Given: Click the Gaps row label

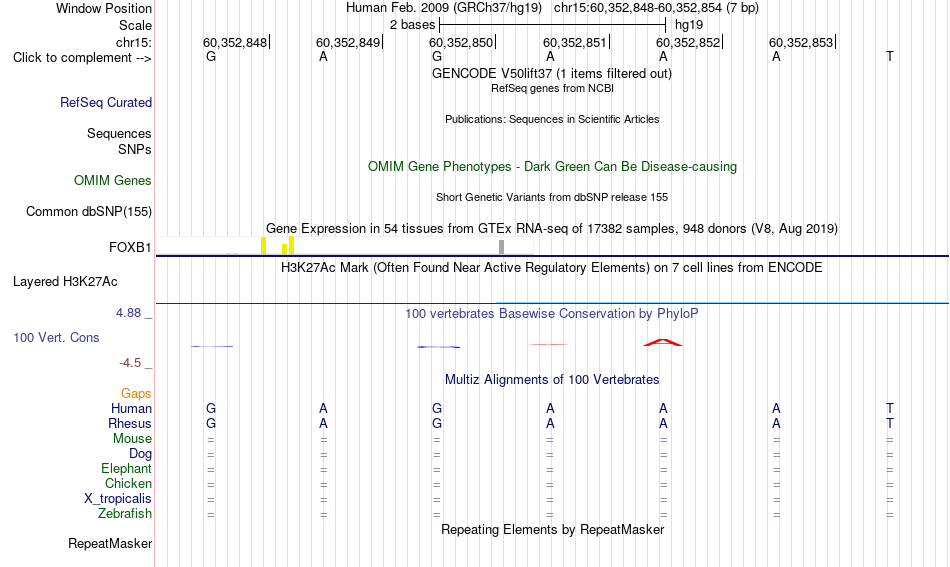Looking at the screenshot, I should pyautogui.click(x=136, y=394).
